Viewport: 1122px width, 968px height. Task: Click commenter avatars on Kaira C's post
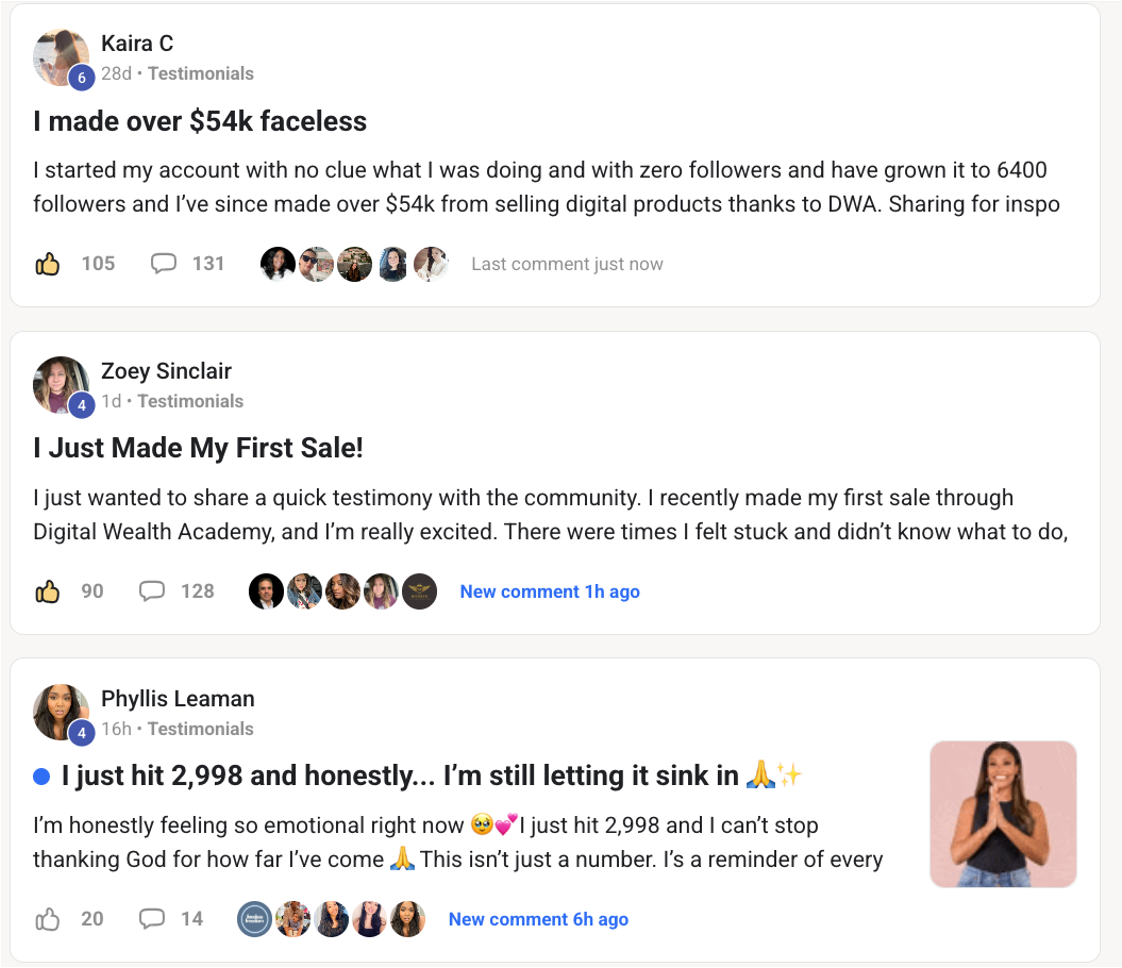(x=354, y=264)
